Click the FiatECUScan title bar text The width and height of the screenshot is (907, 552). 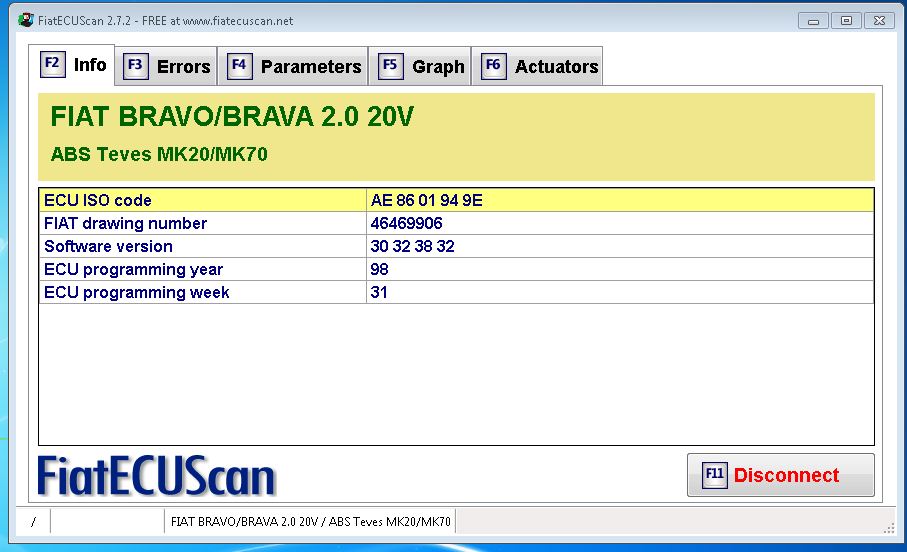(x=165, y=21)
